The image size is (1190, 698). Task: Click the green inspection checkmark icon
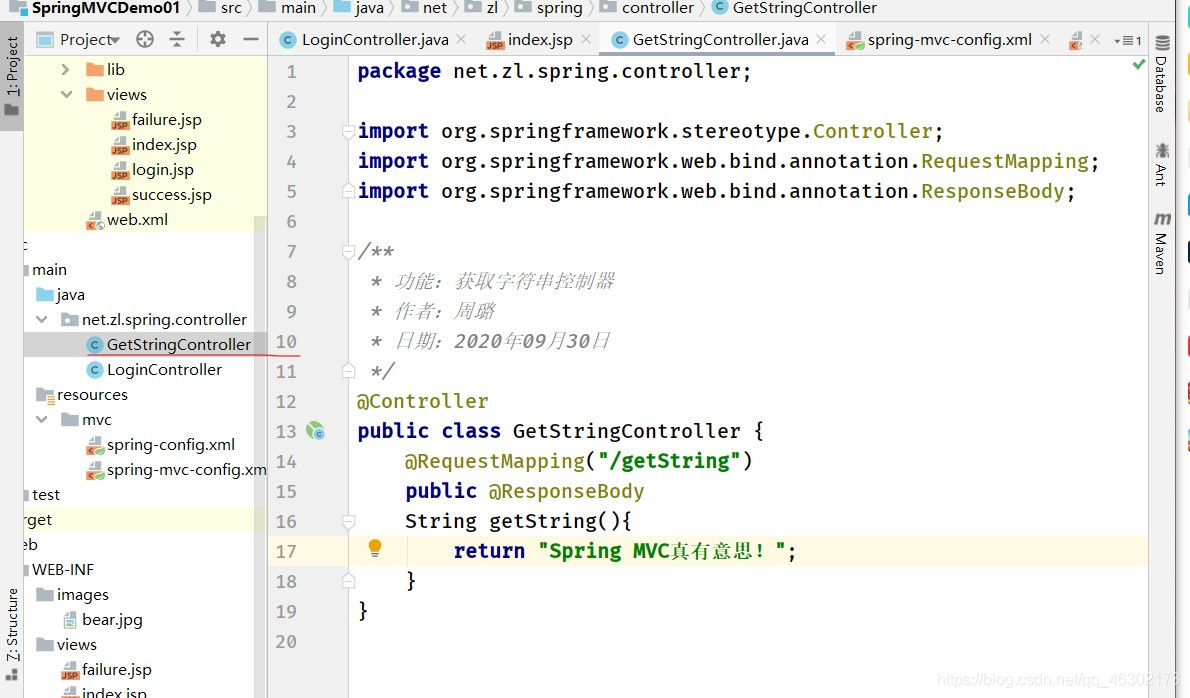(x=1138, y=65)
